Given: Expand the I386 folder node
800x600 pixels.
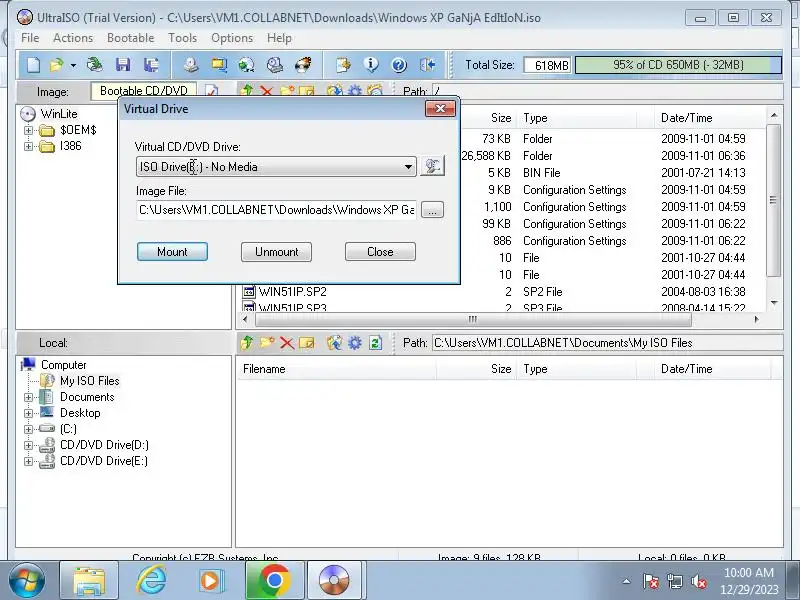Looking at the screenshot, I should tap(29, 146).
